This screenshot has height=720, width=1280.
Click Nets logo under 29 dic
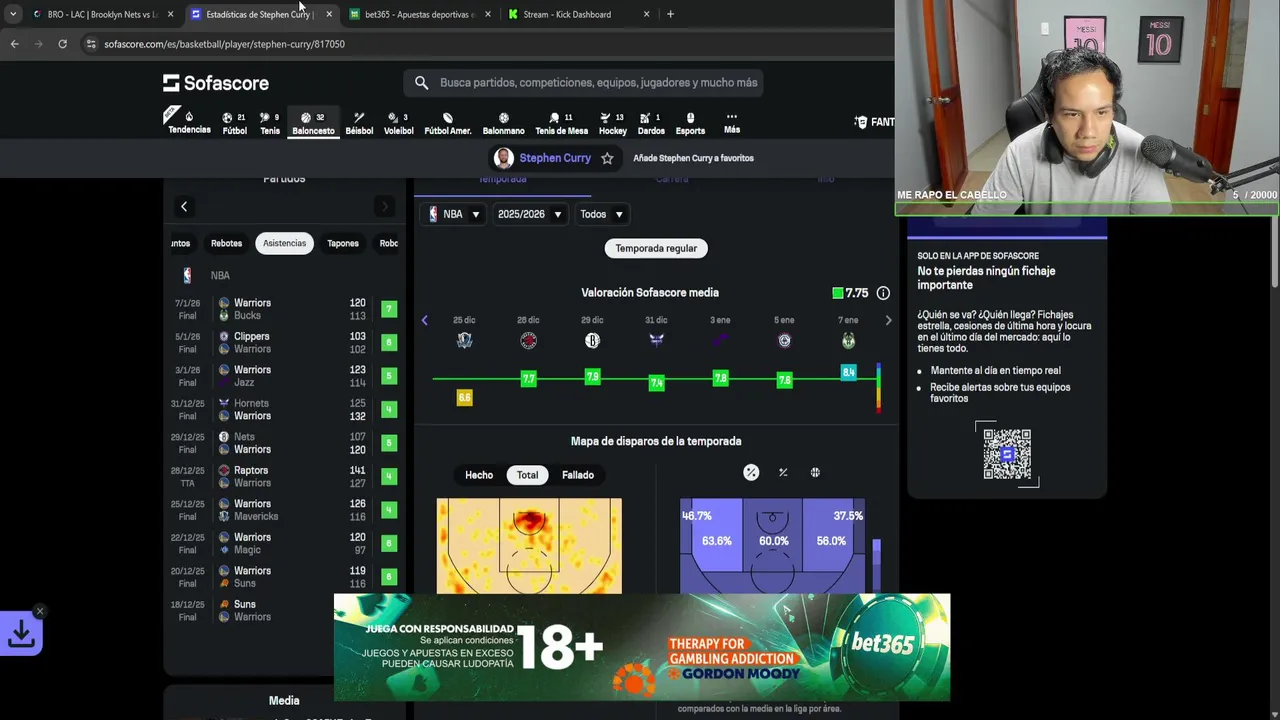[x=592, y=341]
